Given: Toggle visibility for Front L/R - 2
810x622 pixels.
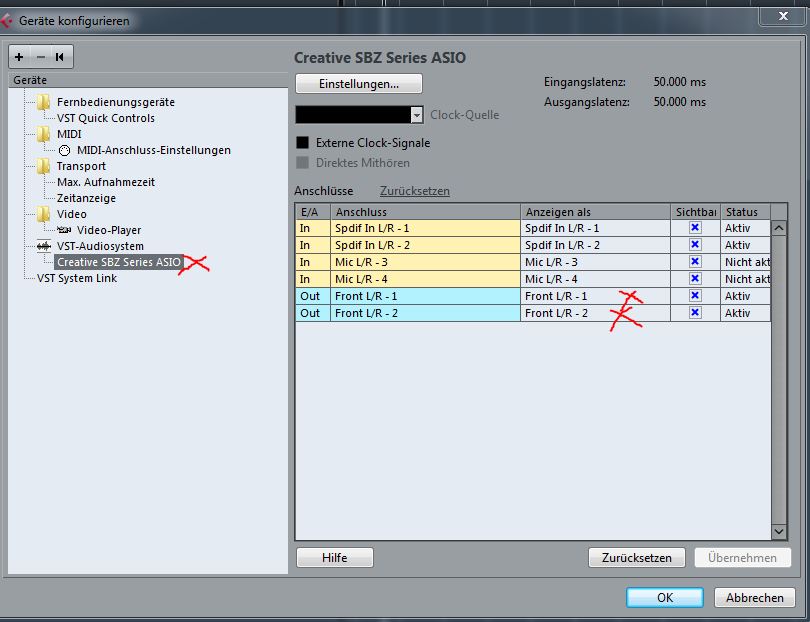Looking at the screenshot, I should tap(695, 313).
